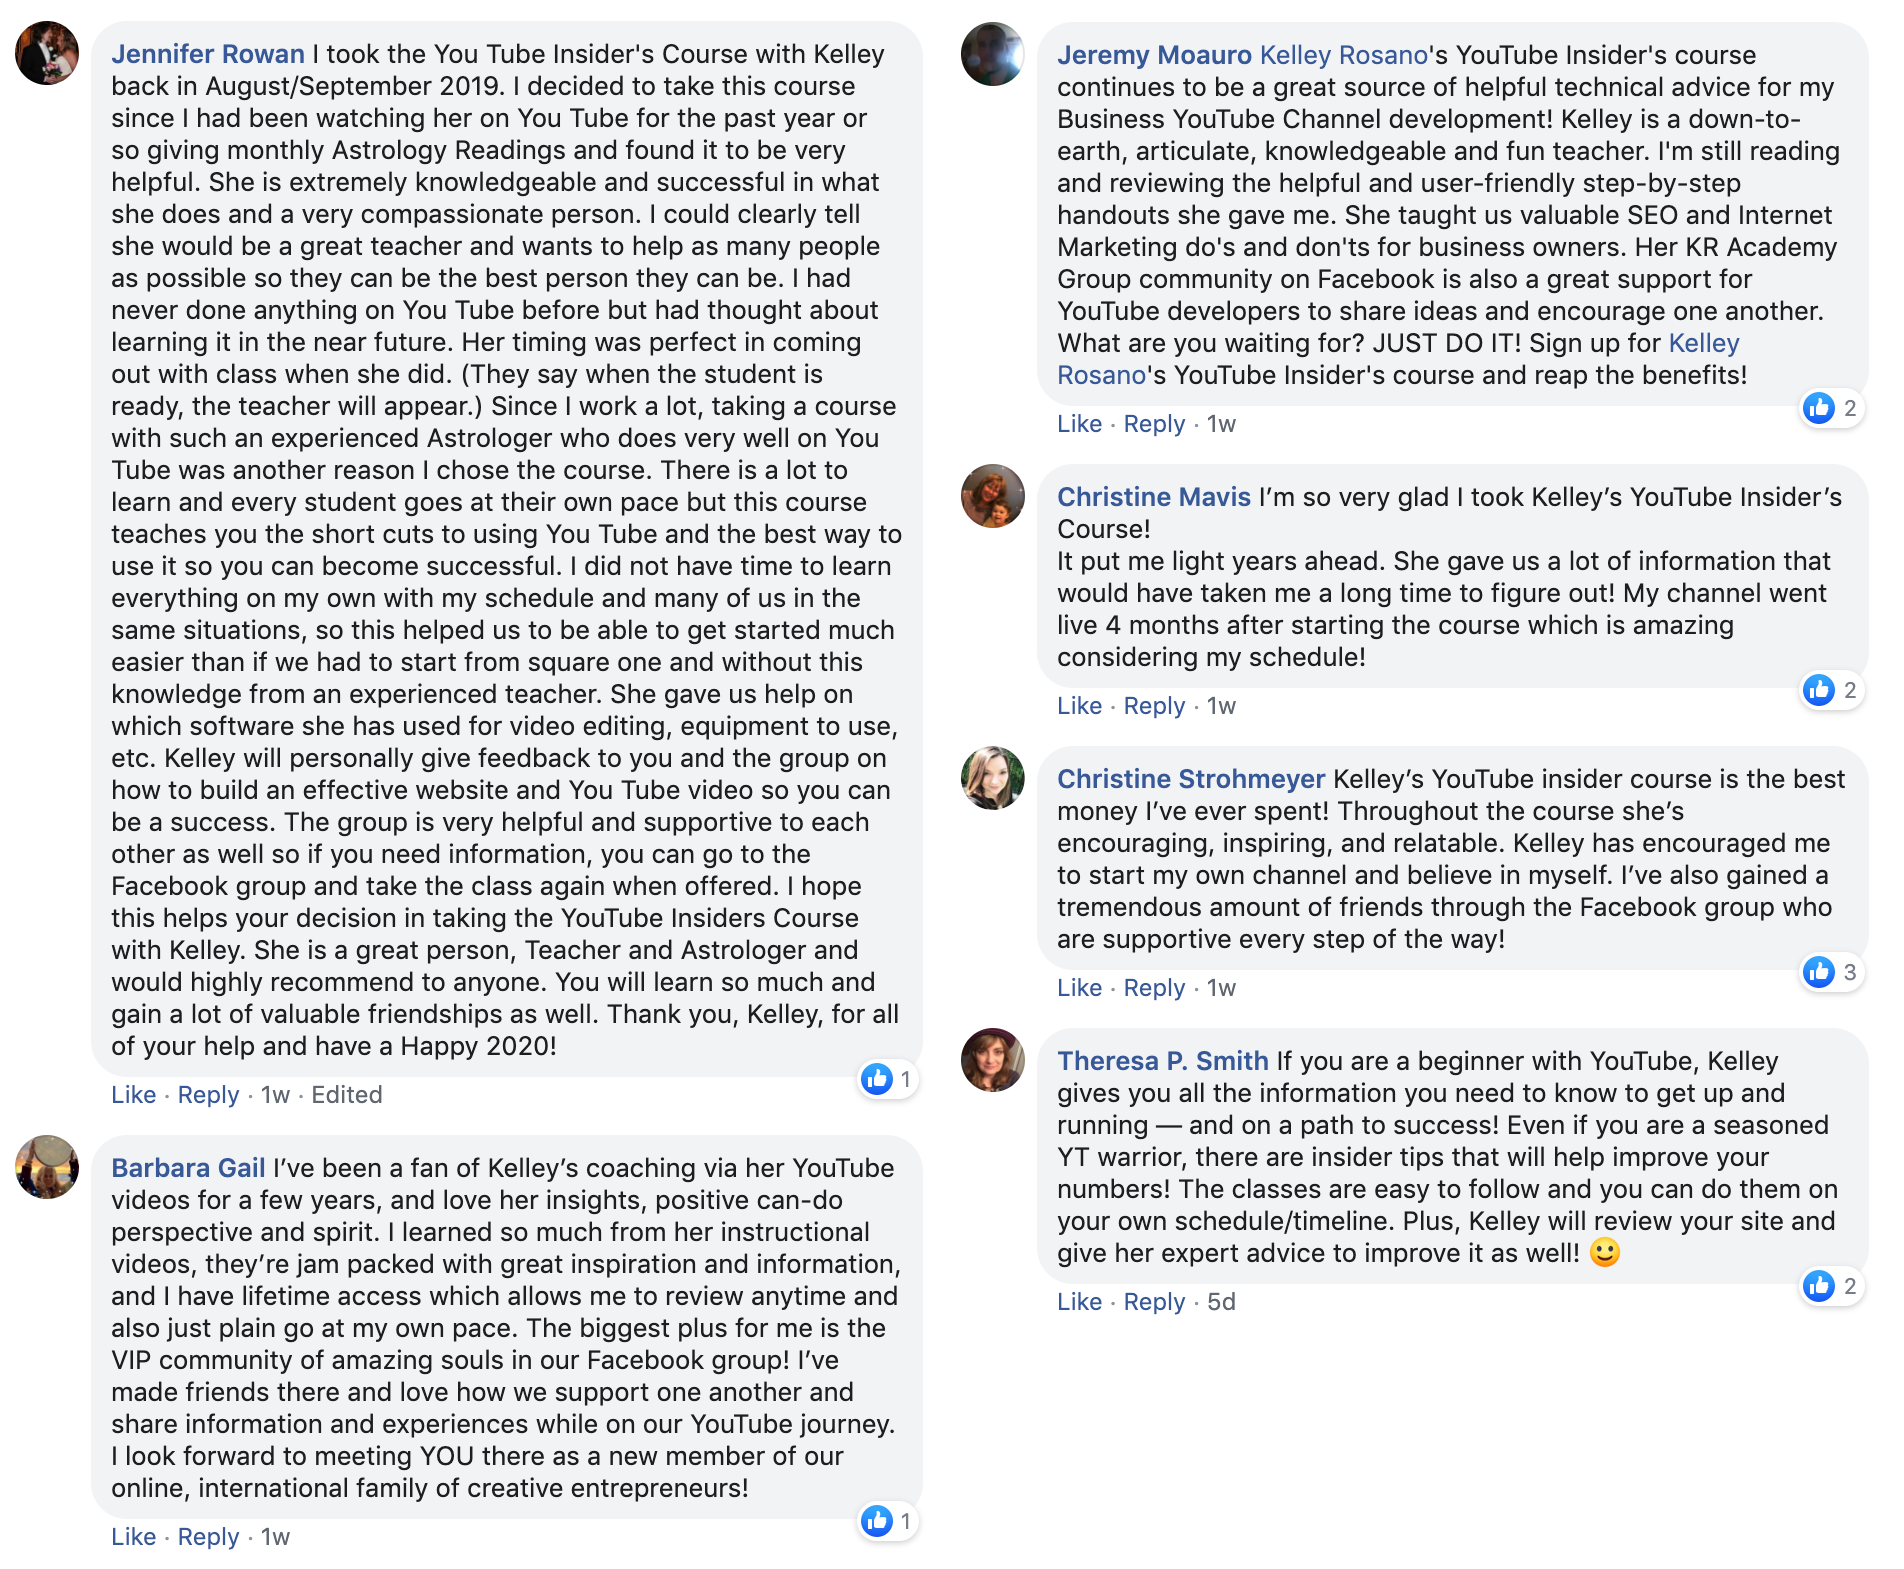Viewport: 1904px width, 1569px height.
Task: Open the reactions badge on Theresa P. Smith's comment
Action: 1832,1286
